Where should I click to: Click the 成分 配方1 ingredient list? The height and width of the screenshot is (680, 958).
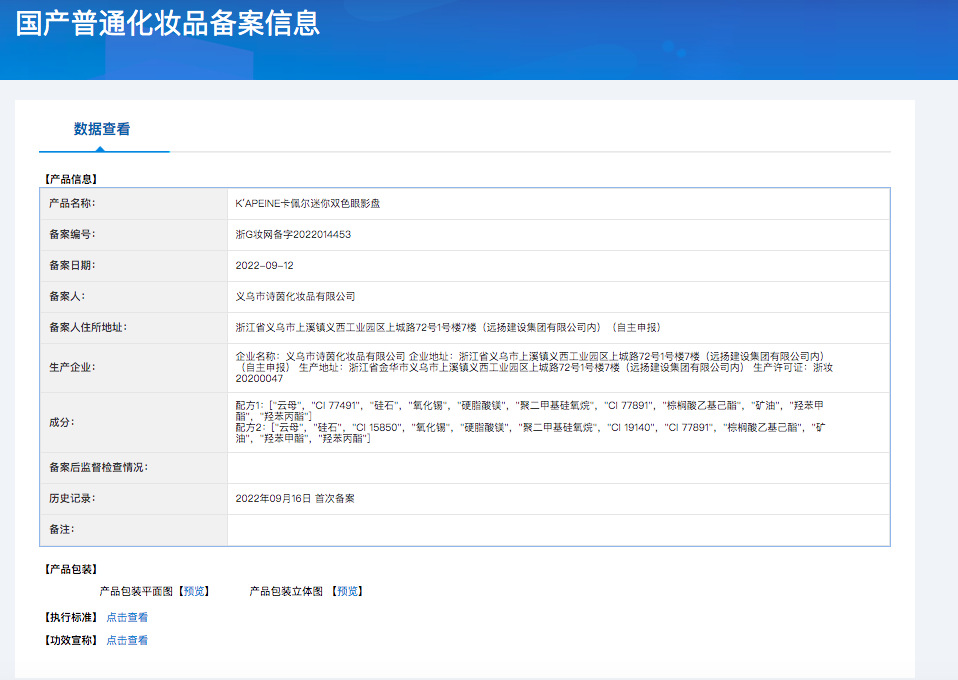pyautogui.click(x=529, y=411)
